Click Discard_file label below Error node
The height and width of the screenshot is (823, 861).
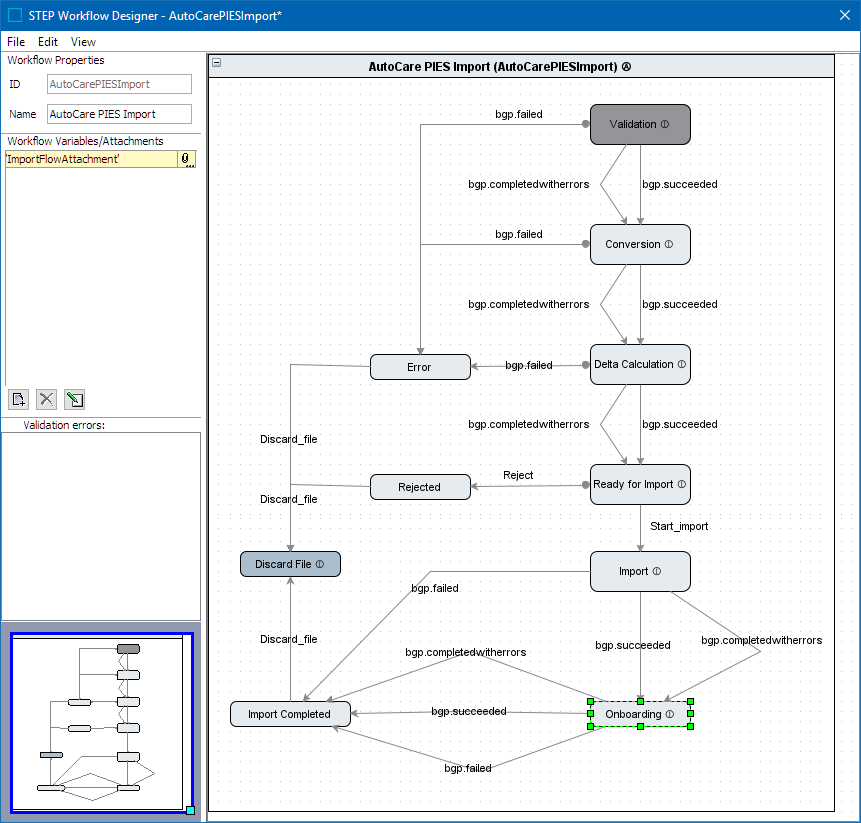pos(289,440)
